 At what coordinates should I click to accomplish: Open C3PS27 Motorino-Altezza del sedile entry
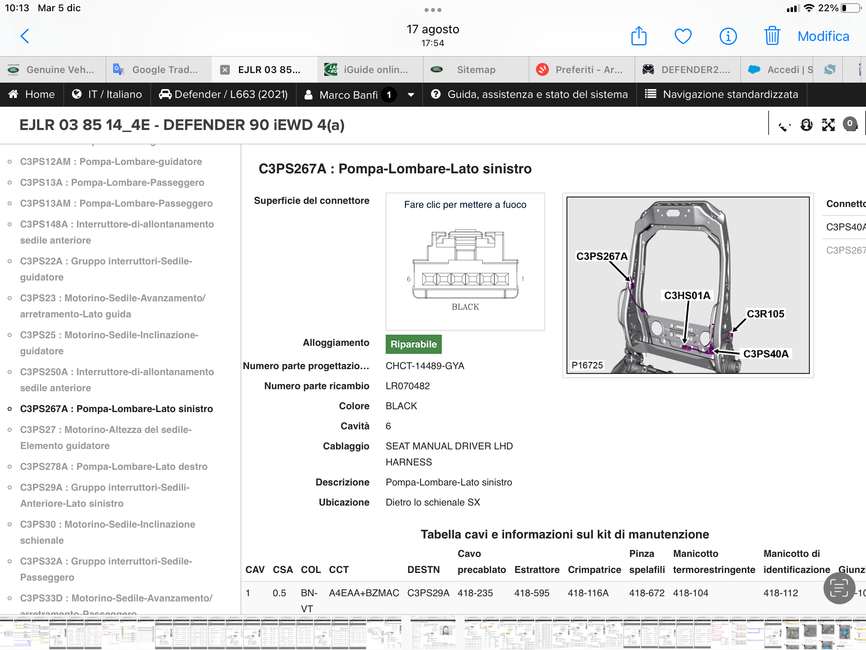point(106,437)
